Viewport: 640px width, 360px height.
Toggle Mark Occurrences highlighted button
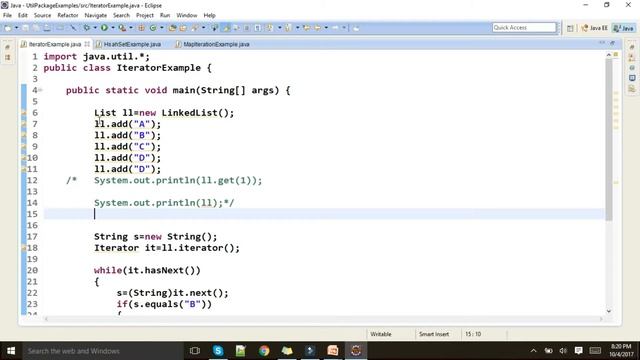226,28
